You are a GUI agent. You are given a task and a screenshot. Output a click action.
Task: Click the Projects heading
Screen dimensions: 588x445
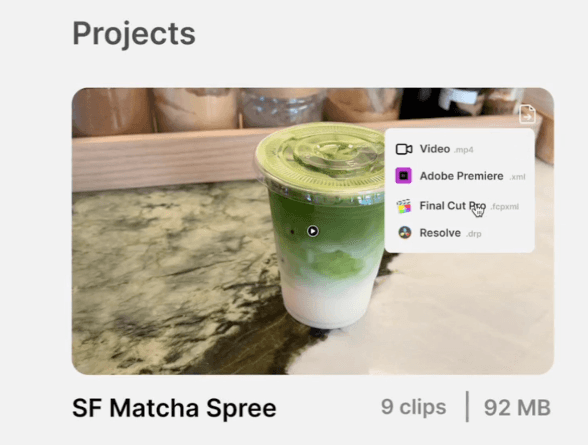tap(134, 34)
